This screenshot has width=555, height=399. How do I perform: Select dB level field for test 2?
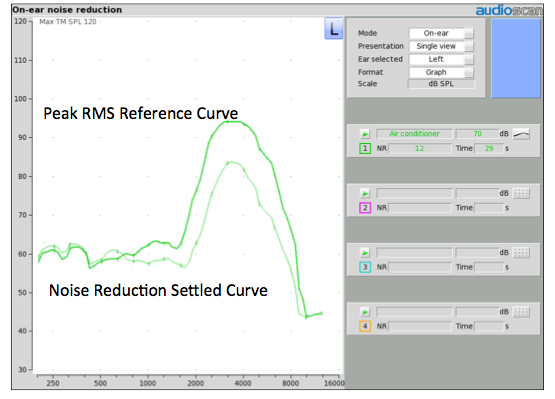pos(477,193)
